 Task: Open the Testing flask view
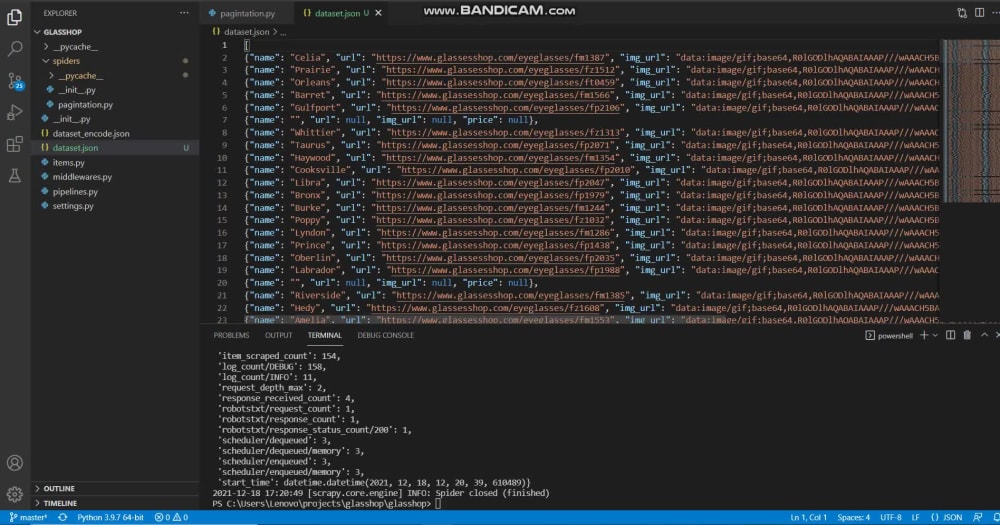pyautogui.click(x=14, y=175)
